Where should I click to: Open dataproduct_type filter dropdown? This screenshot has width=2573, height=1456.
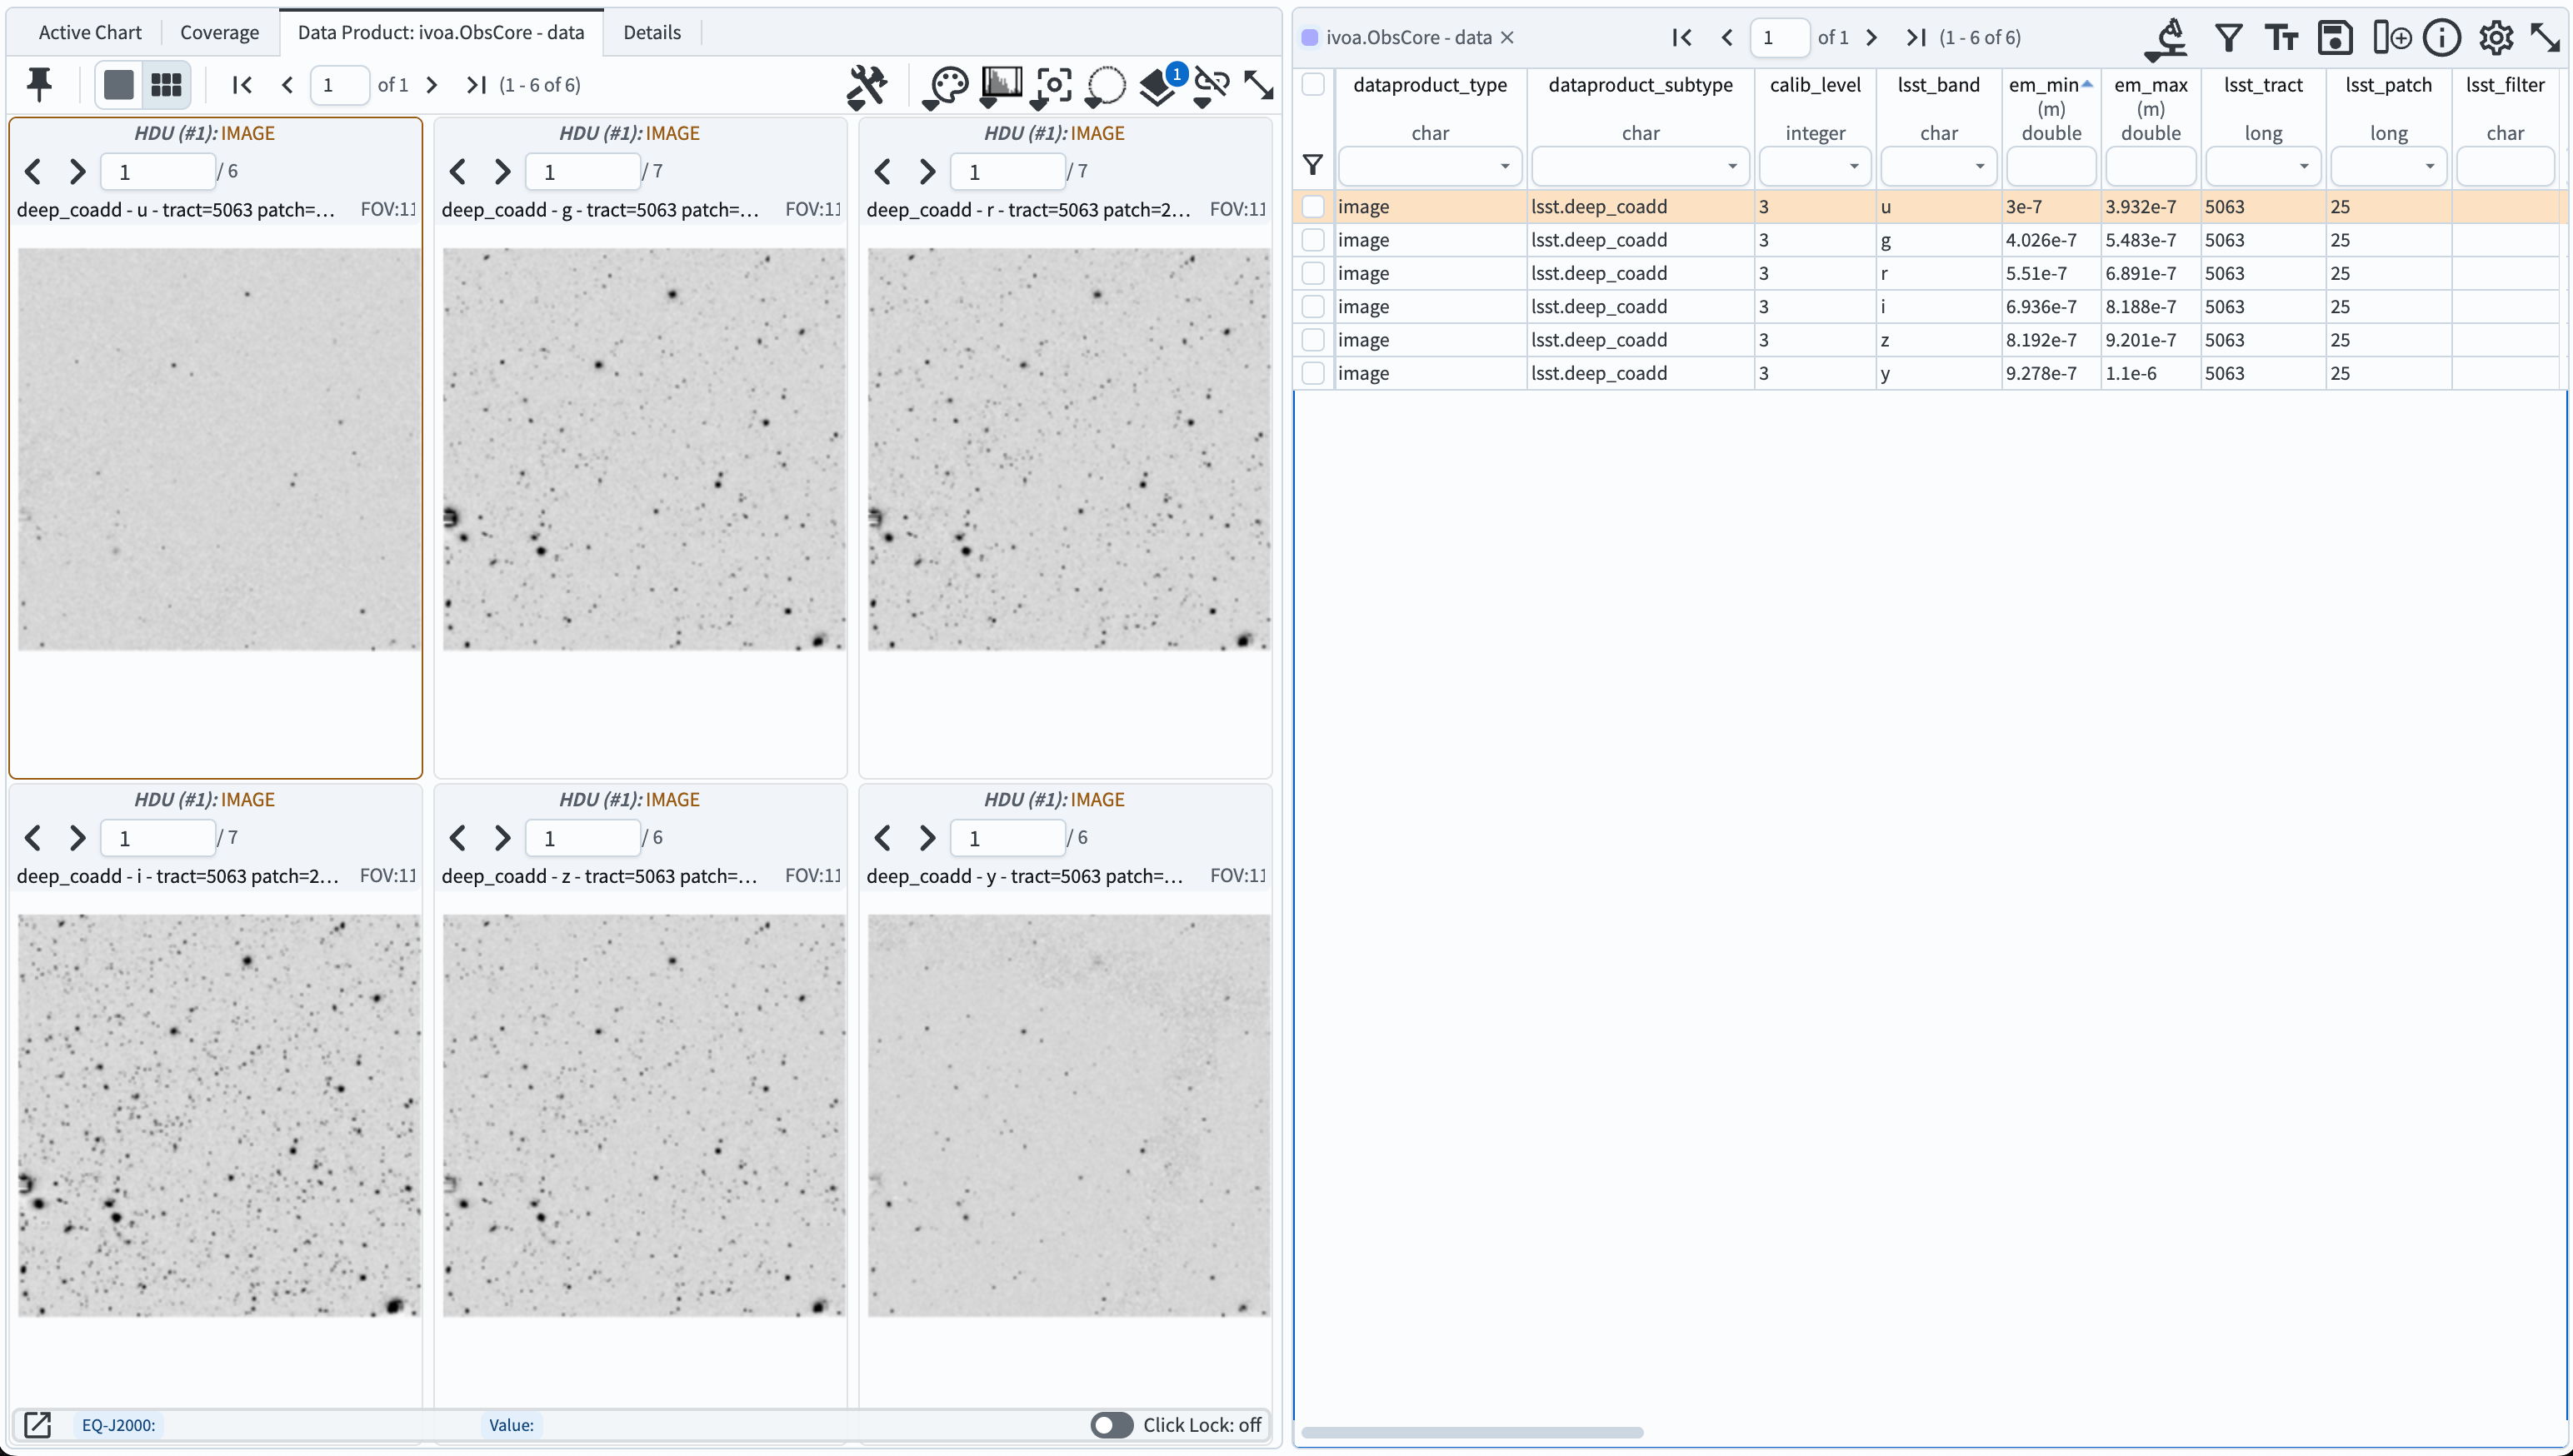(1505, 166)
